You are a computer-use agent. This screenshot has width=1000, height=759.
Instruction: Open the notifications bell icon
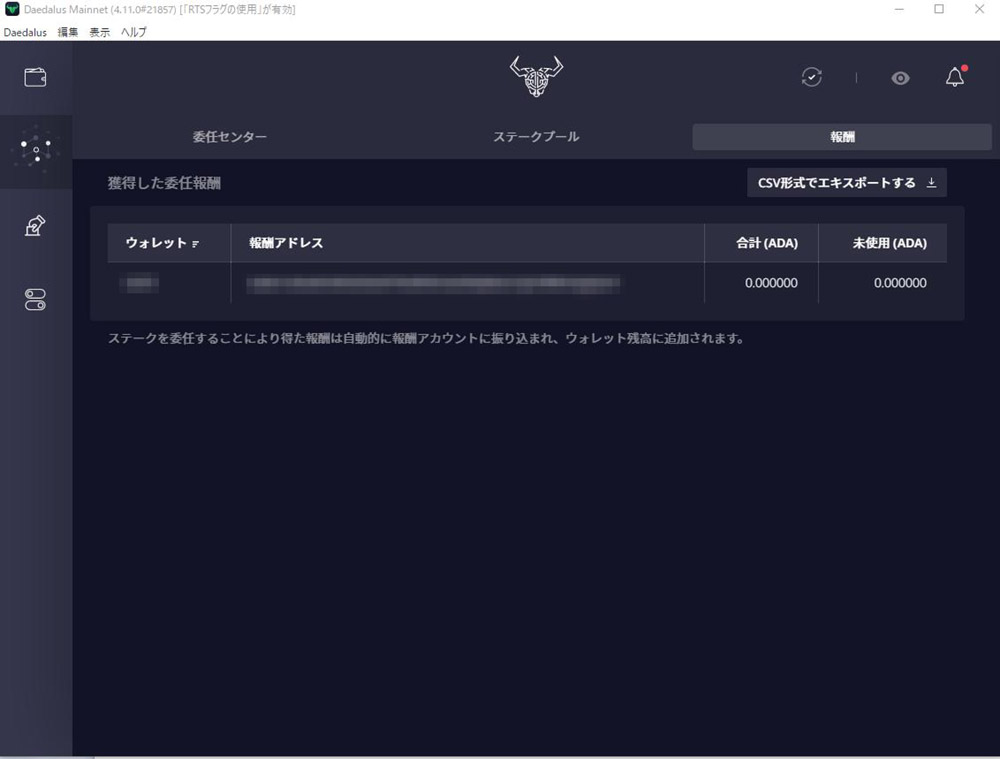coord(955,77)
